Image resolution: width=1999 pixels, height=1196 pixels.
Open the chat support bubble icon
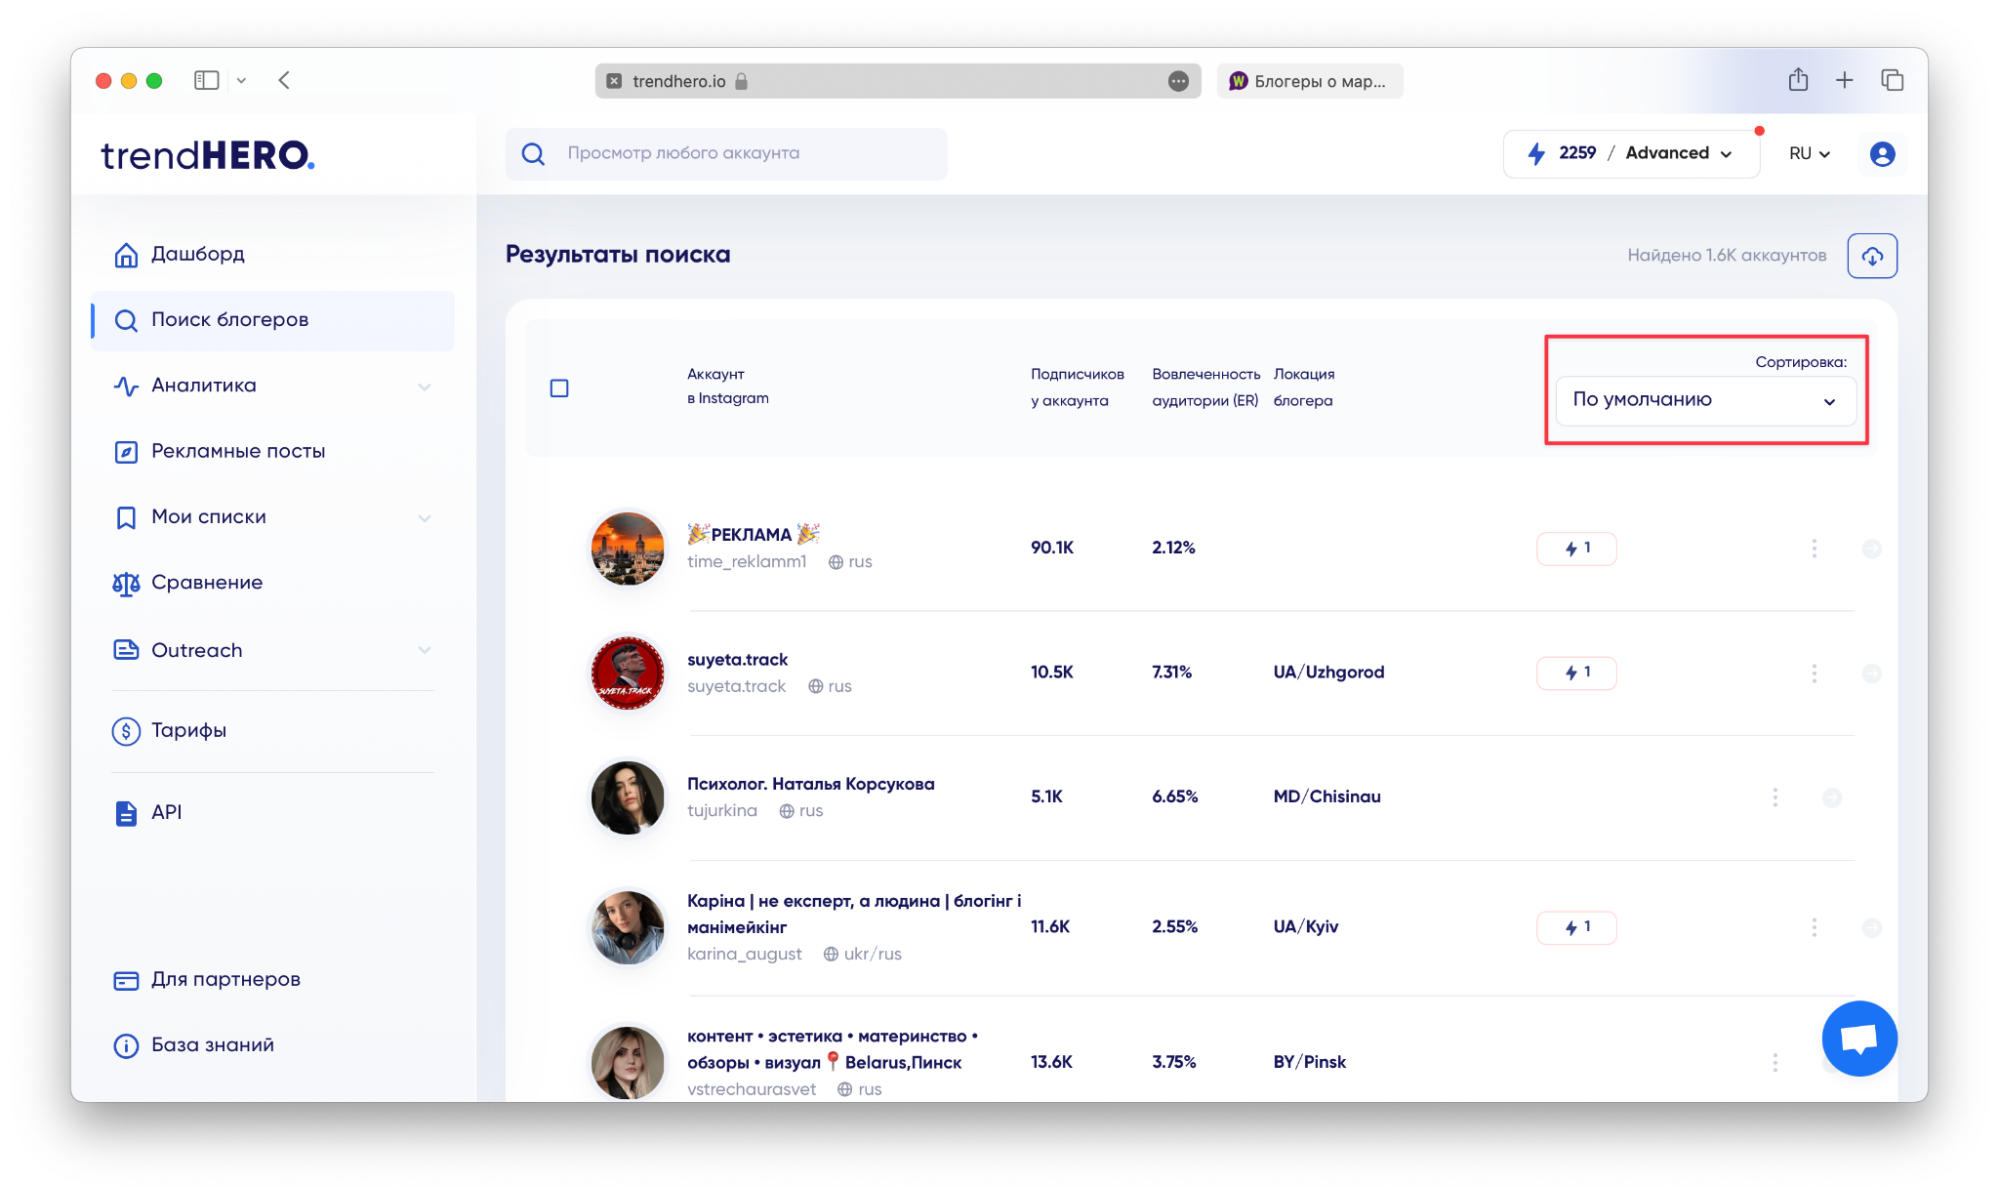1858,1038
